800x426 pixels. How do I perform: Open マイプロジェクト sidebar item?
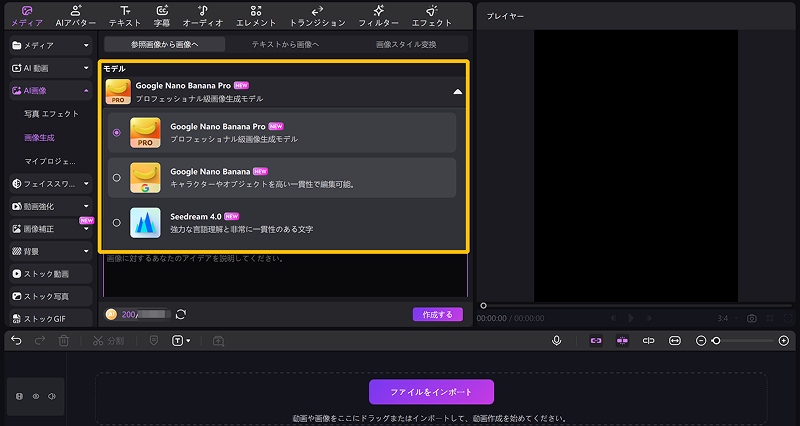coord(50,161)
